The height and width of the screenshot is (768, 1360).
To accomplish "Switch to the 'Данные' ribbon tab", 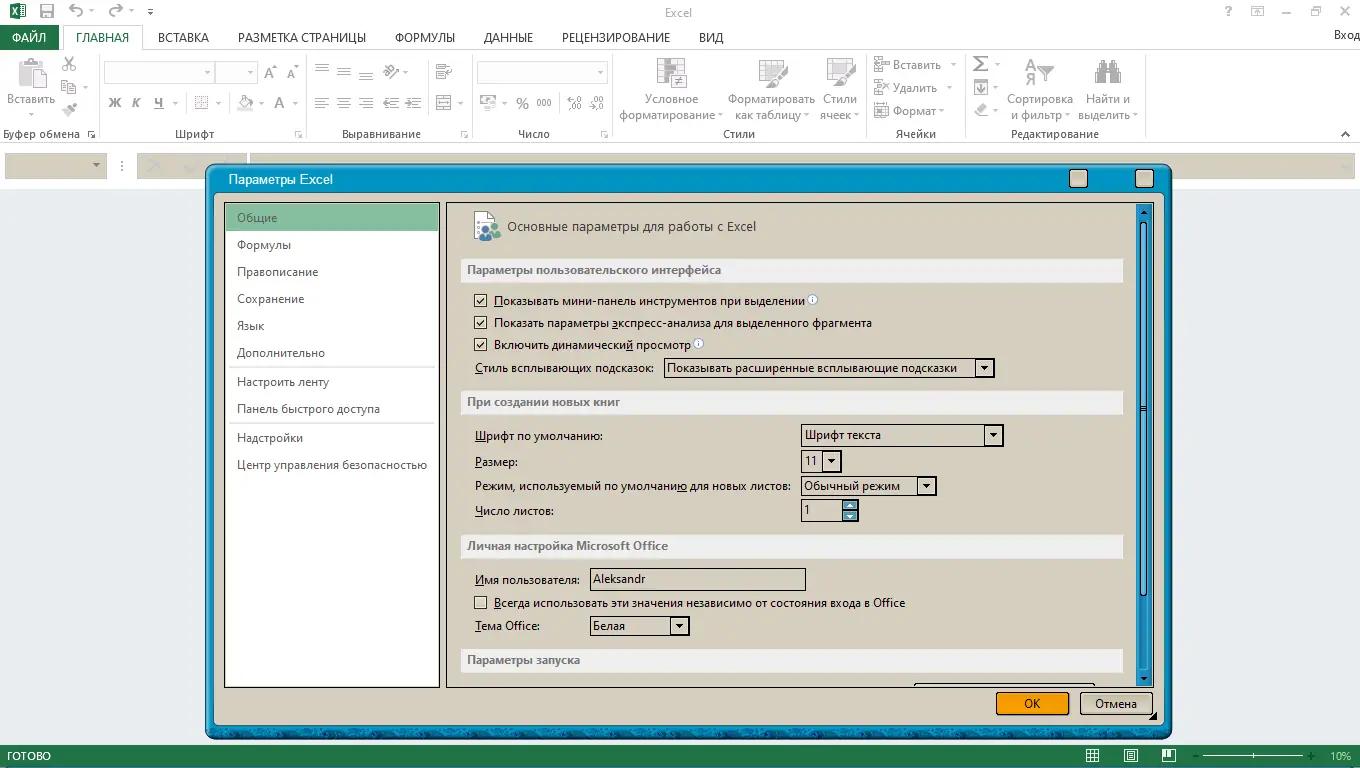I will (508, 38).
